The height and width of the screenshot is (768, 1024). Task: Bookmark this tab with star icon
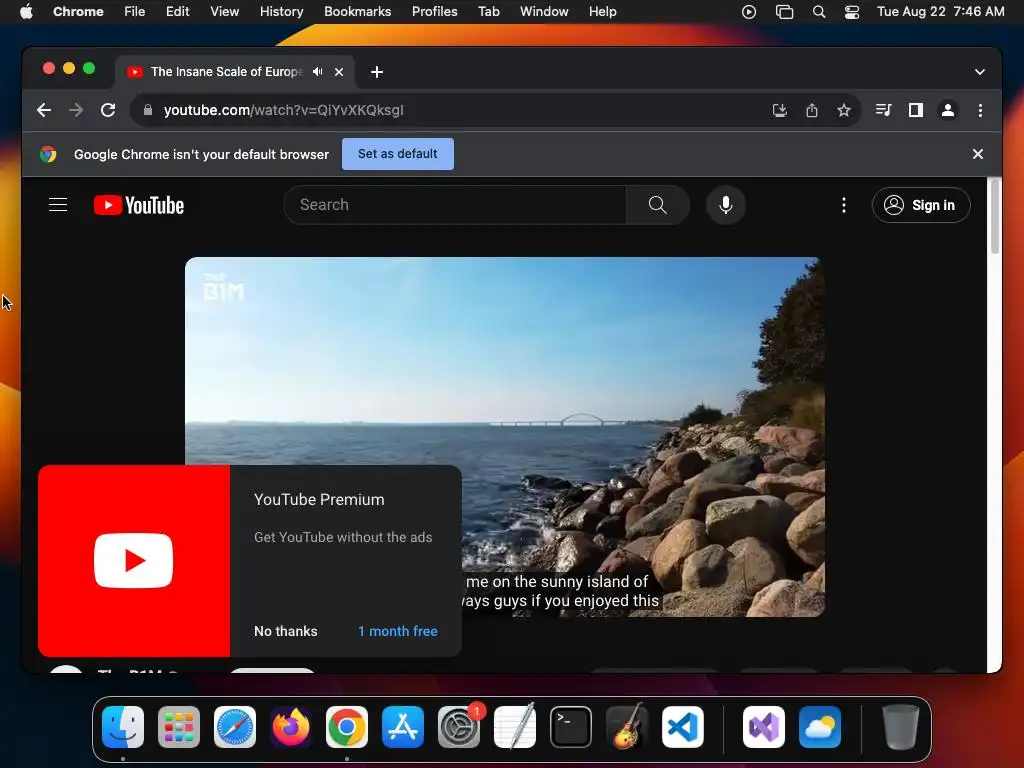coord(844,110)
